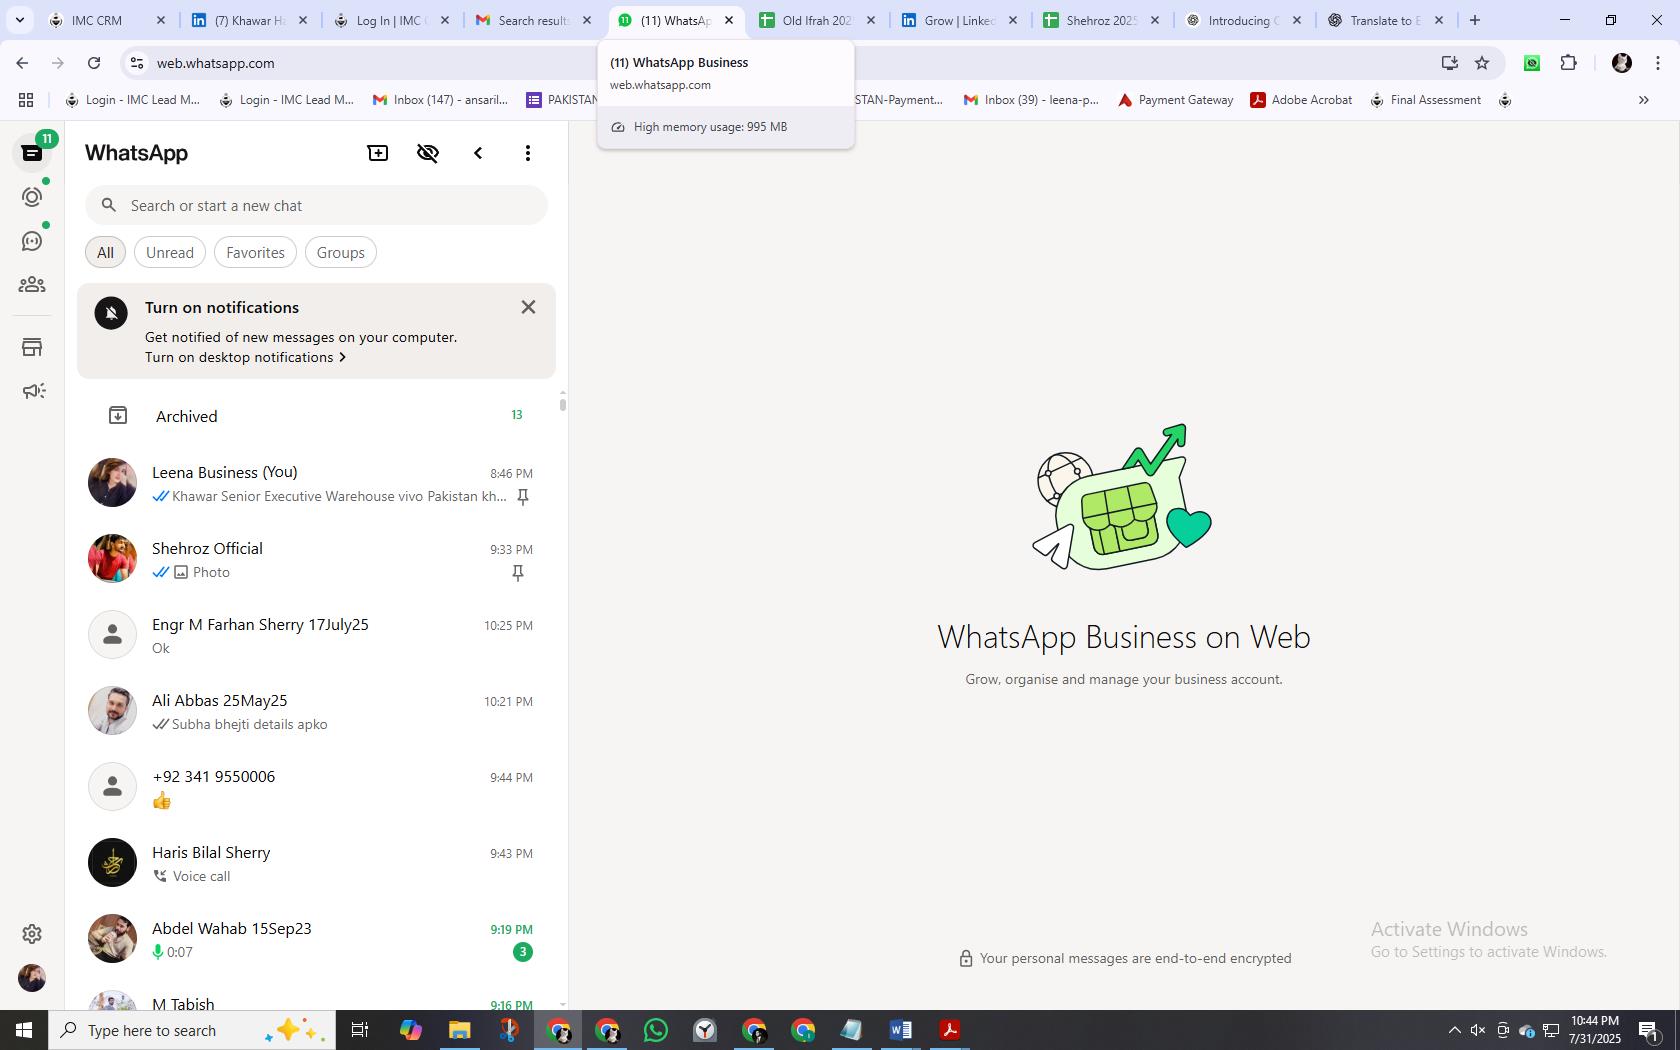Screen dimensions: 1680x1050
Task: Click Ali Abbas profile picture
Action: pyautogui.click(x=112, y=711)
